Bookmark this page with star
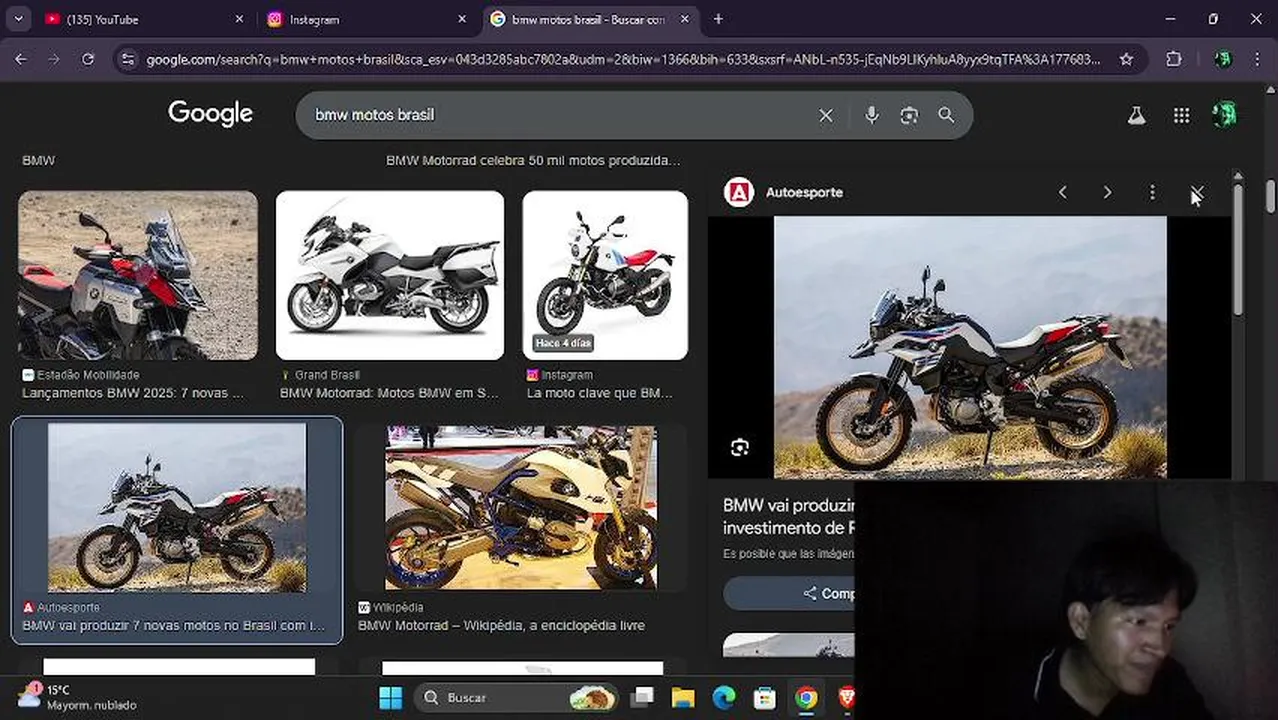Screen dimensions: 1278x720 pos(1126,59)
